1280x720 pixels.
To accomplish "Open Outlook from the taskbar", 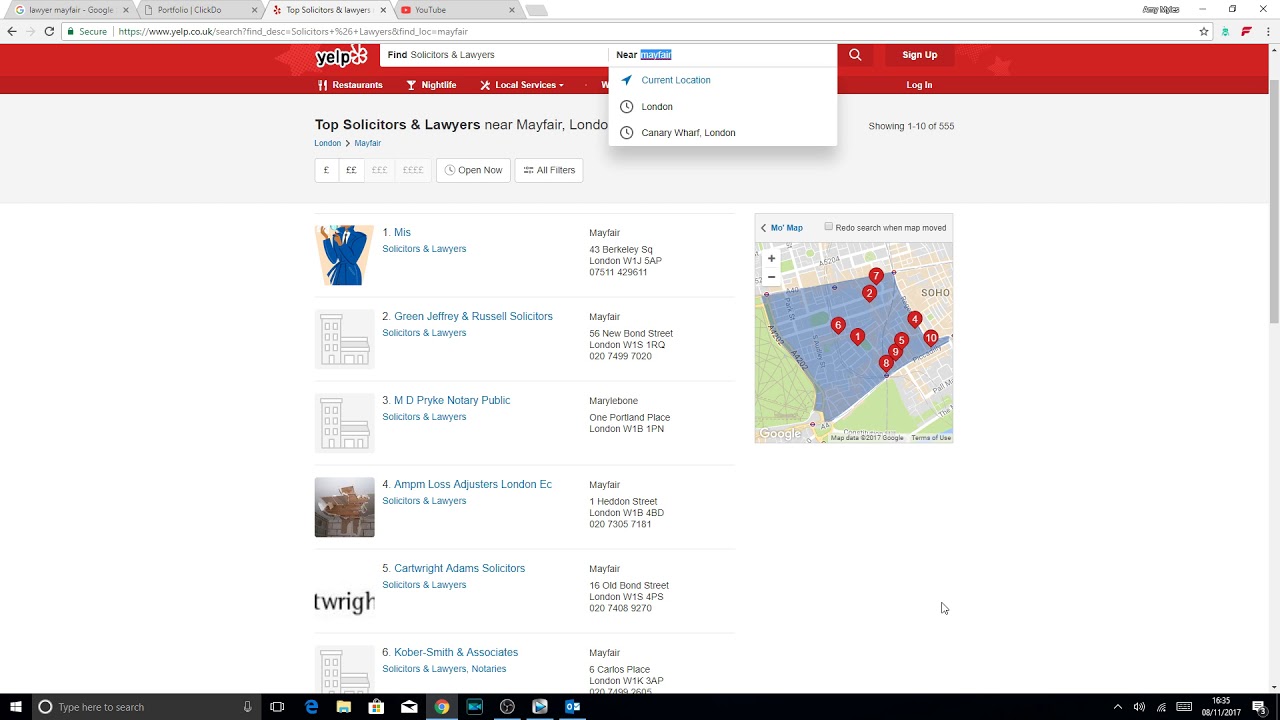I will pos(573,707).
